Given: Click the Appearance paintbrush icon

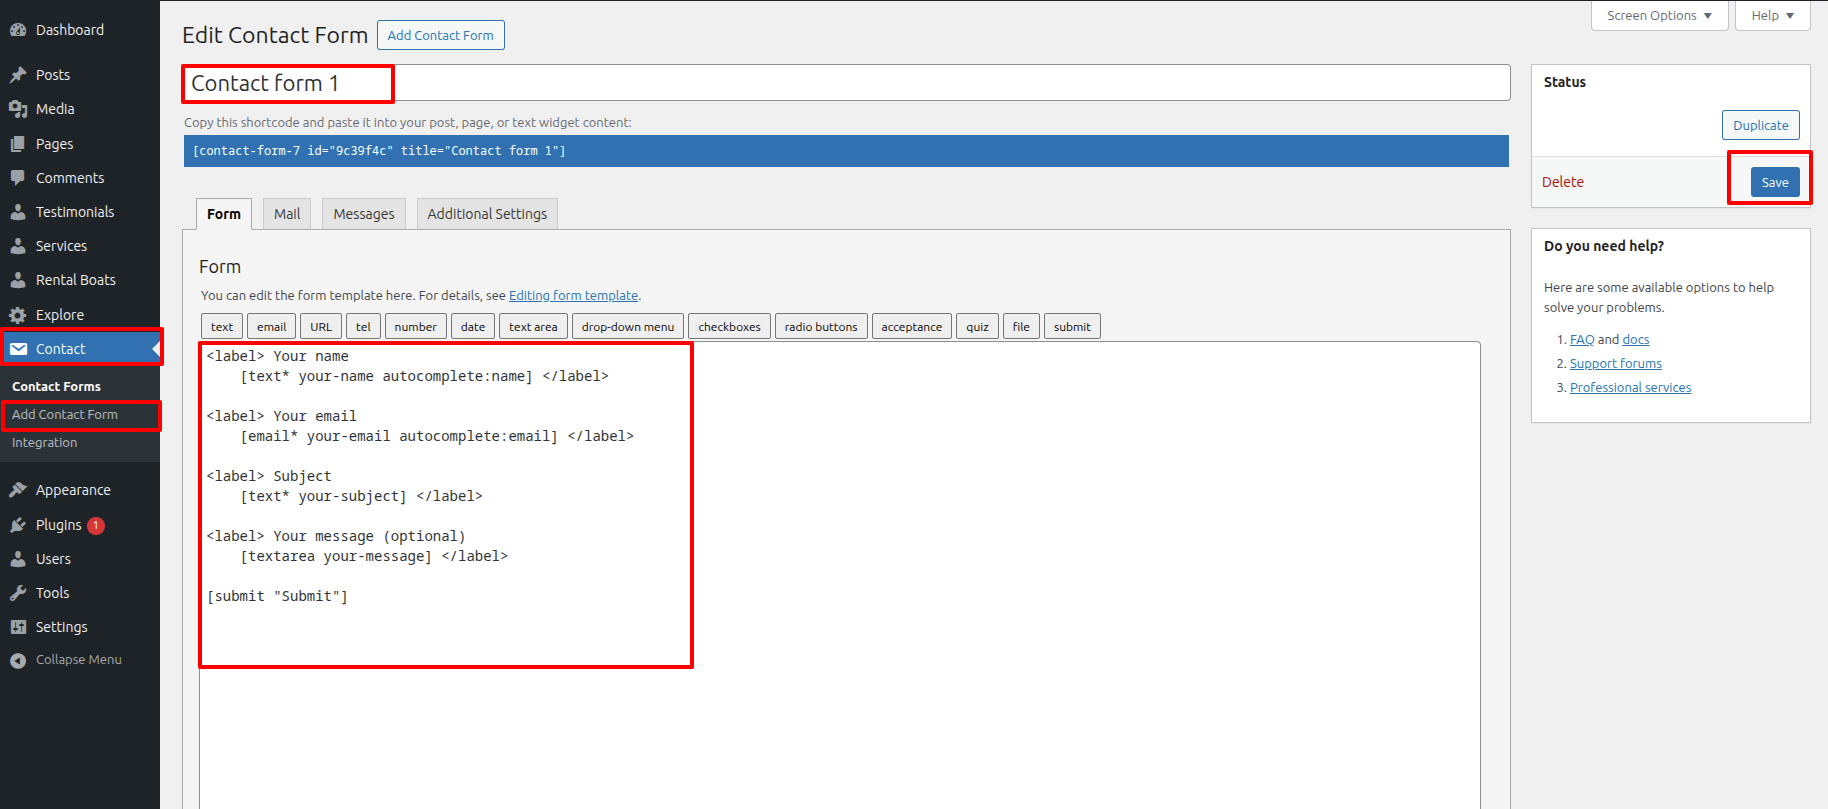Looking at the screenshot, I should tap(18, 490).
